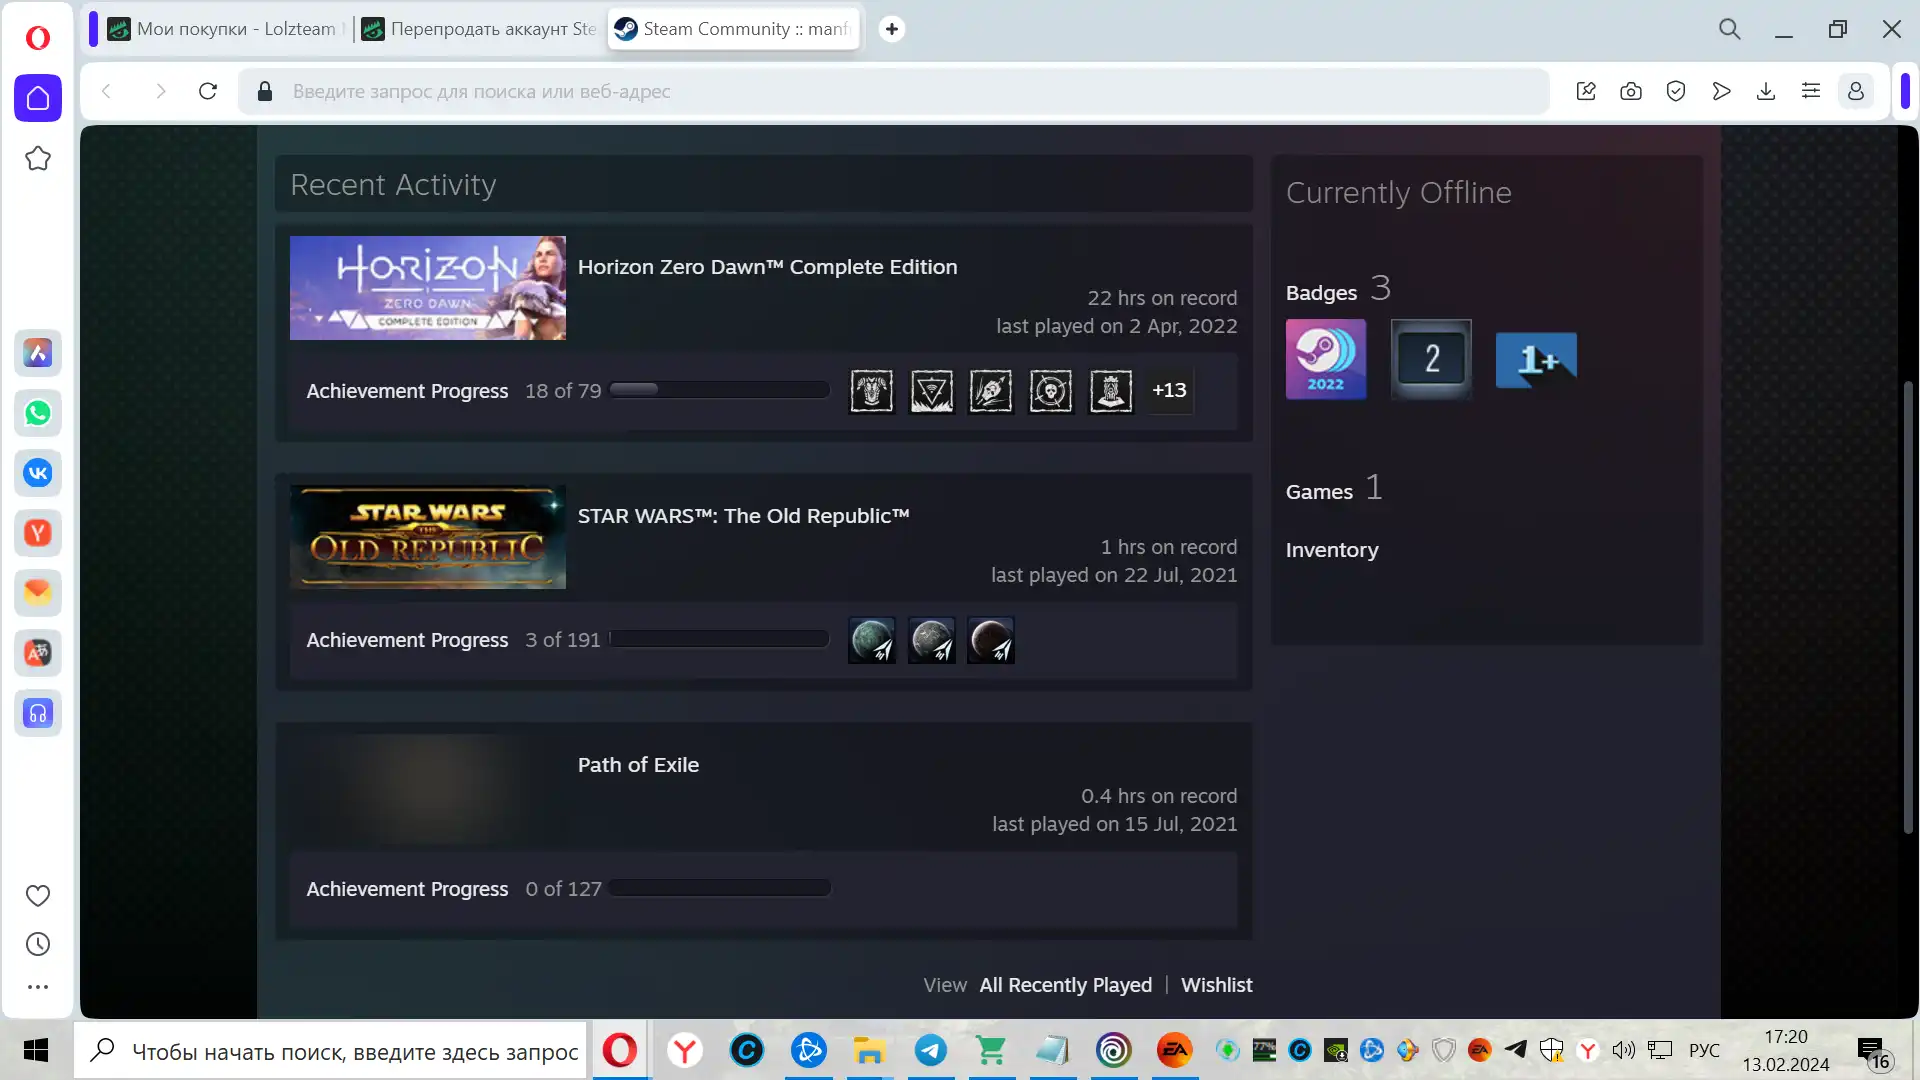The width and height of the screenshot is (1920, 1080).
Task: Open Path of Exile game link
Action: click(x=638, y=765)
